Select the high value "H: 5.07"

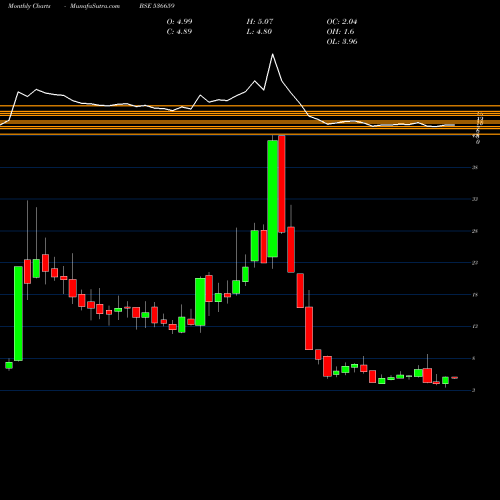click(260, 22)
